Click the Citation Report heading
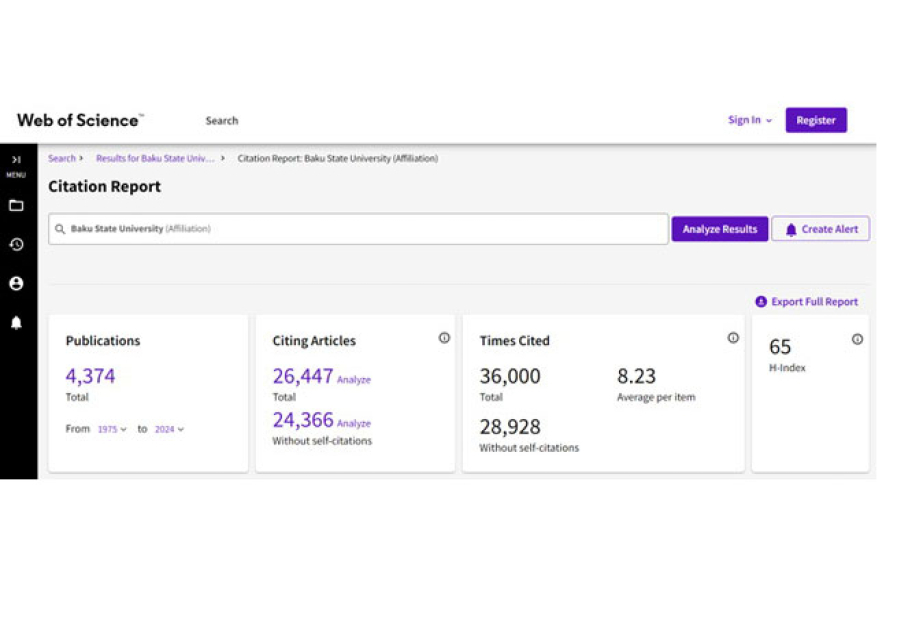Viewport: 923px width, 630px height. click(x=104, y=187)
